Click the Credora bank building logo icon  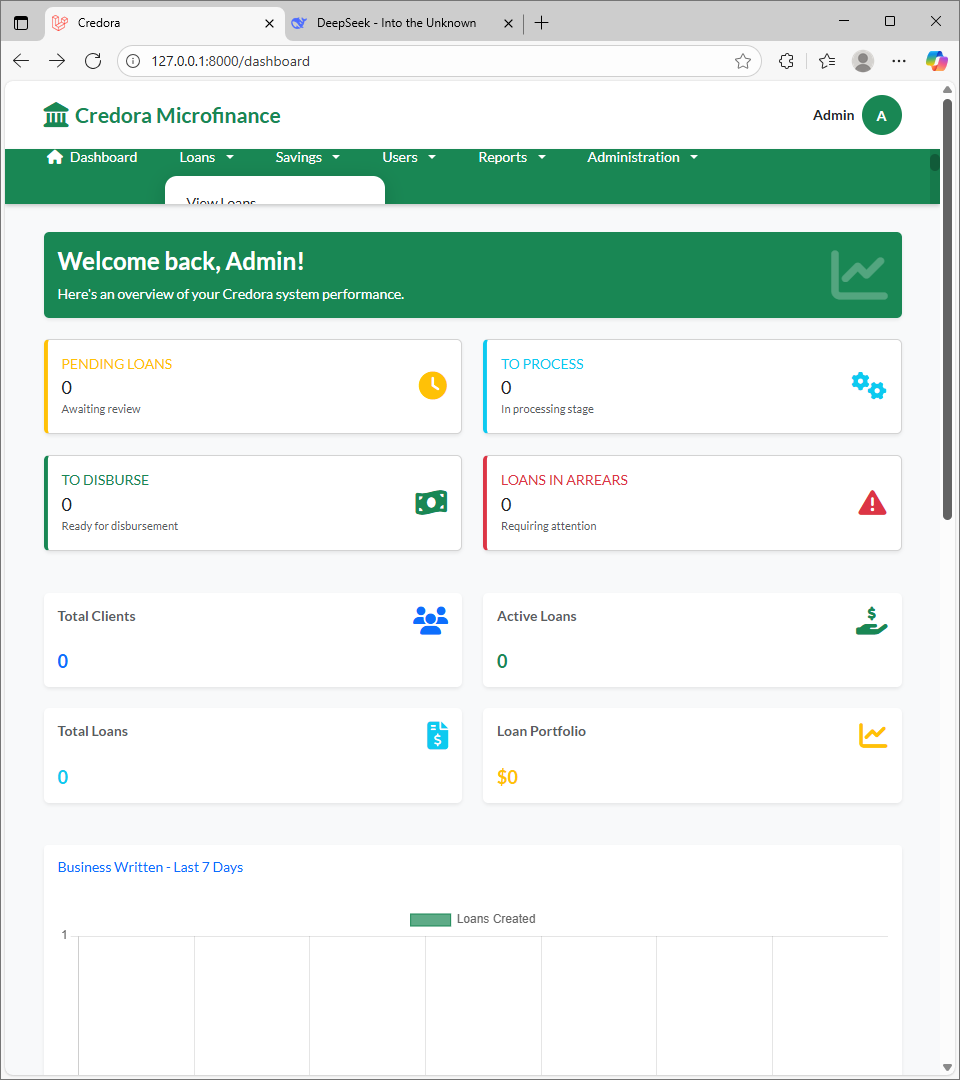tap(56, 115)
